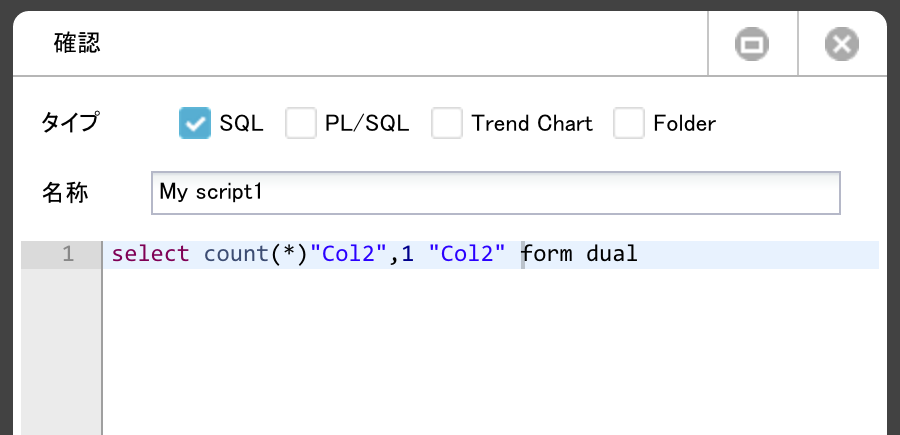The height and width of the screenshot is (435, 900).
Task: Place cursor on the misspelled form word
Action: click(x=547, y=254)
